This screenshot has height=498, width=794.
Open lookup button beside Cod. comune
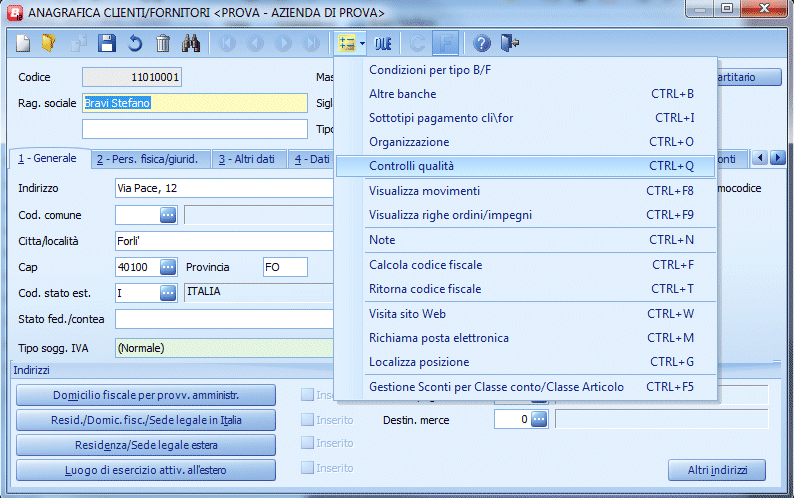click(168, 215)
